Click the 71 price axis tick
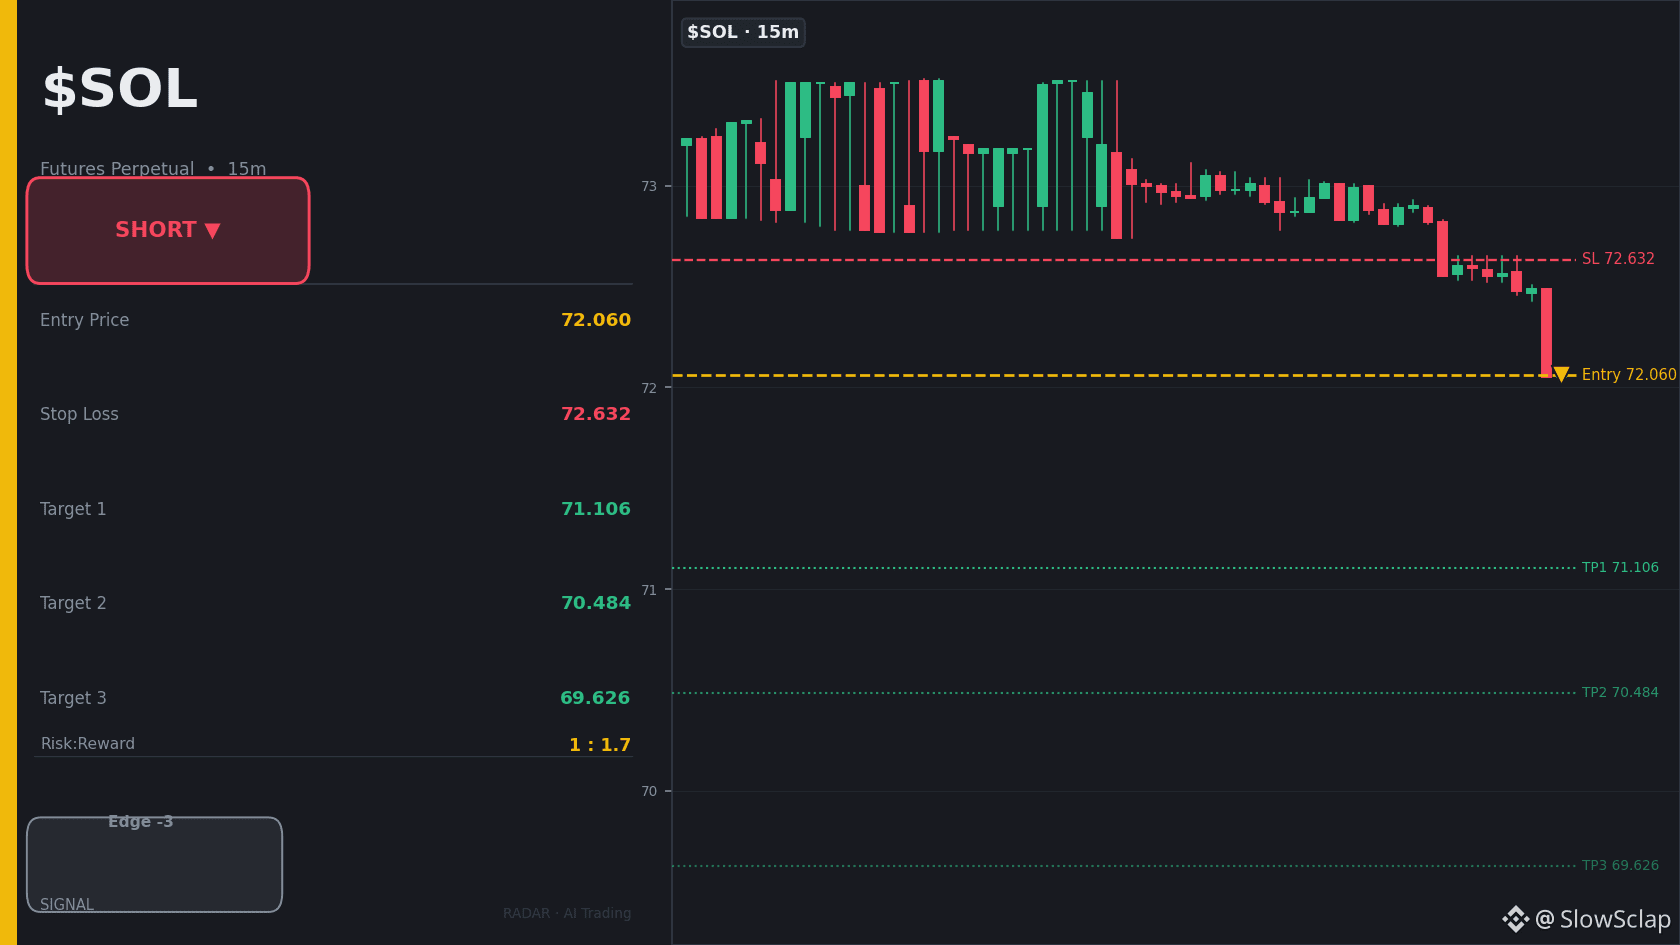Screen dimensions: 1680x945 (x=649, y=590)
